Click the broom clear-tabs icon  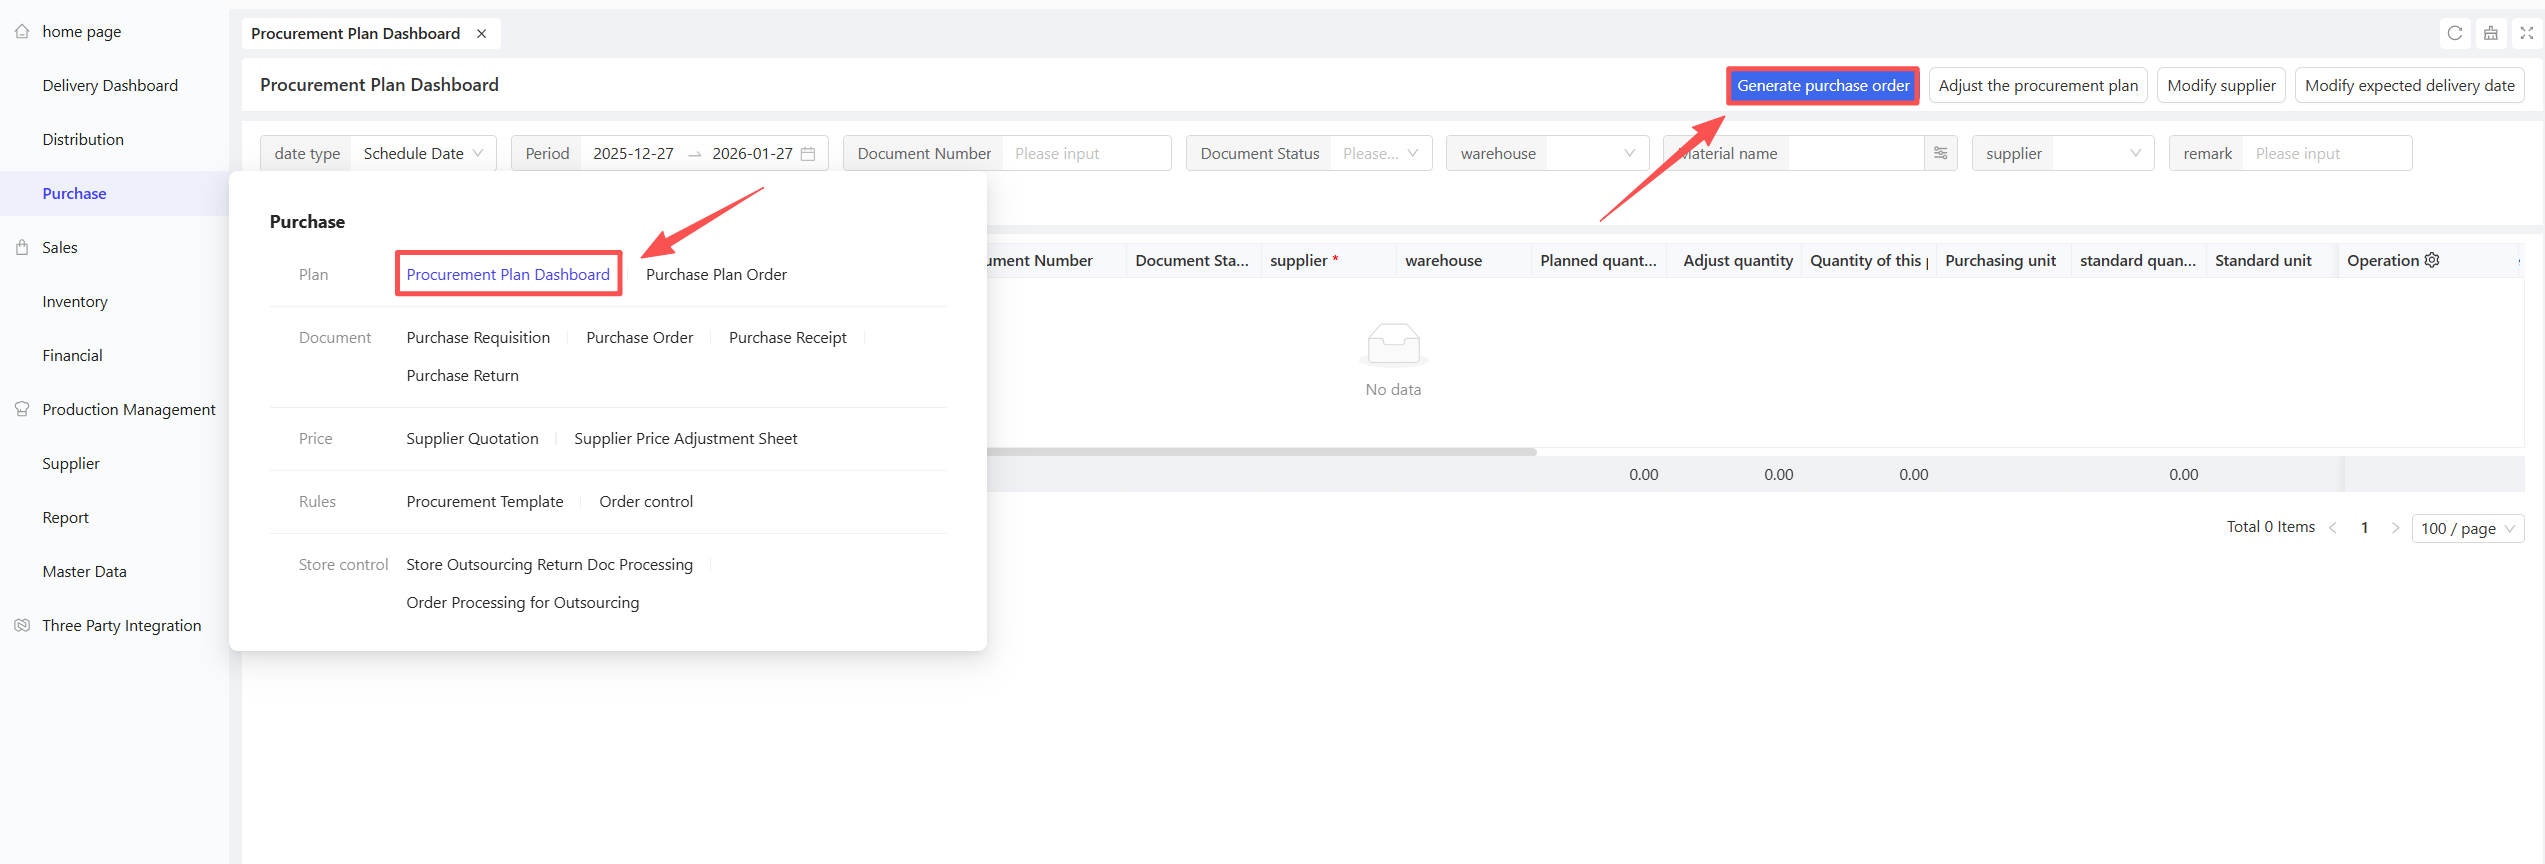[2491, 33]
